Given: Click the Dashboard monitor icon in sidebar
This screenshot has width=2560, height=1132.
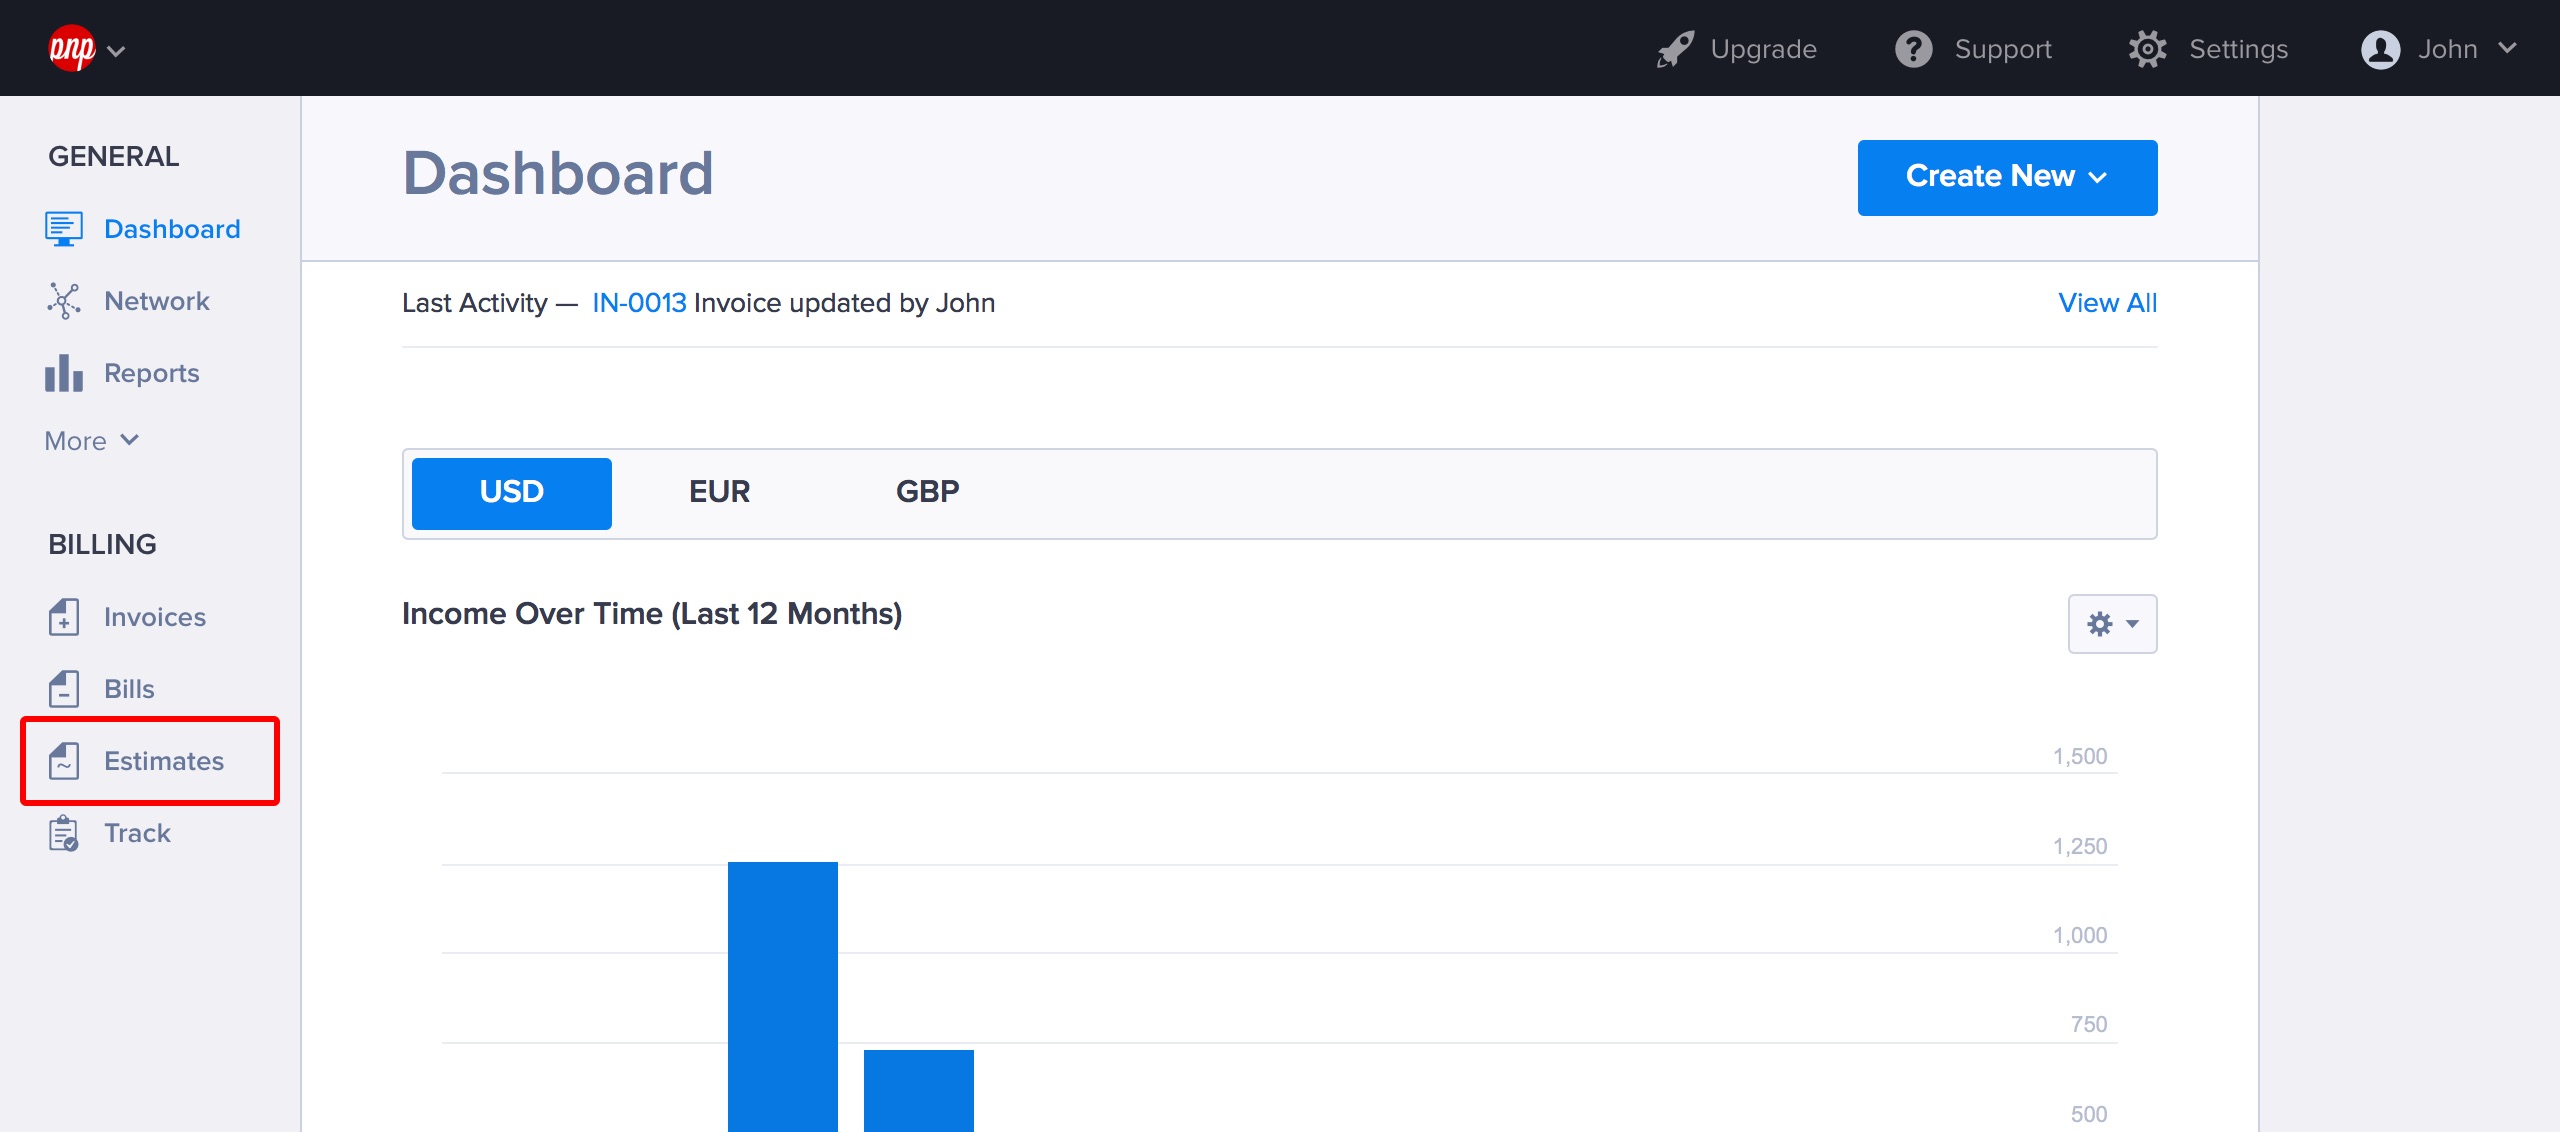Looking at the screenshot, I should point(64,229).
